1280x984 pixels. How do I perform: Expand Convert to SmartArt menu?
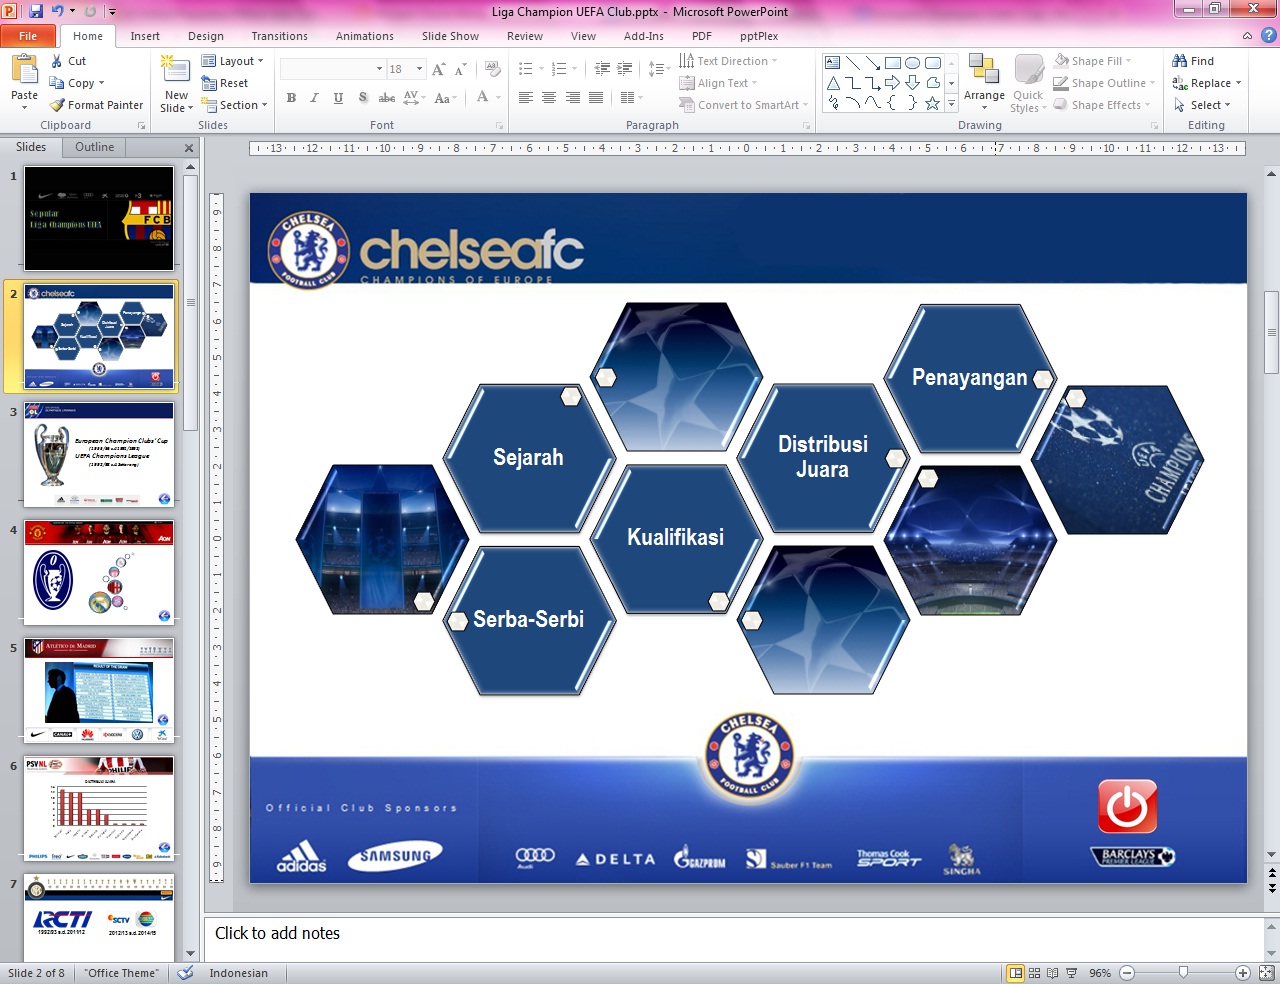(x=743, y=105)
